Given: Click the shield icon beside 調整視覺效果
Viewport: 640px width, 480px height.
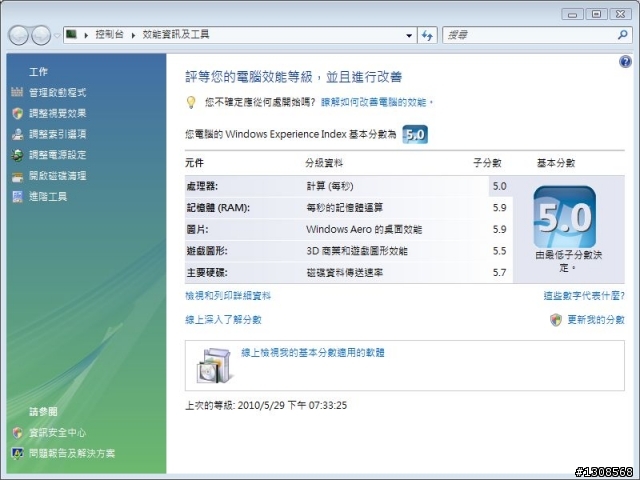Looking at the screenshot, I should pos(17,113).
